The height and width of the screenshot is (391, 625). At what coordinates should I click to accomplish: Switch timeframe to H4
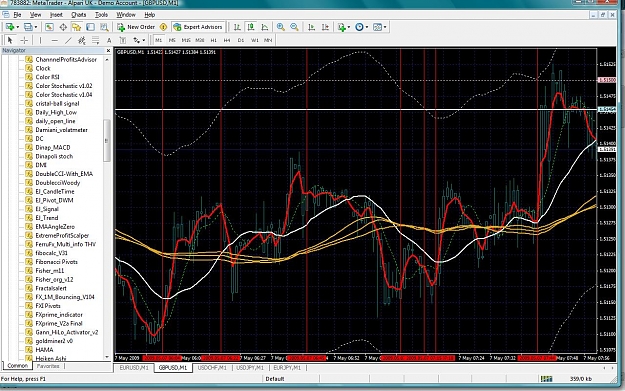click(227, 40)
